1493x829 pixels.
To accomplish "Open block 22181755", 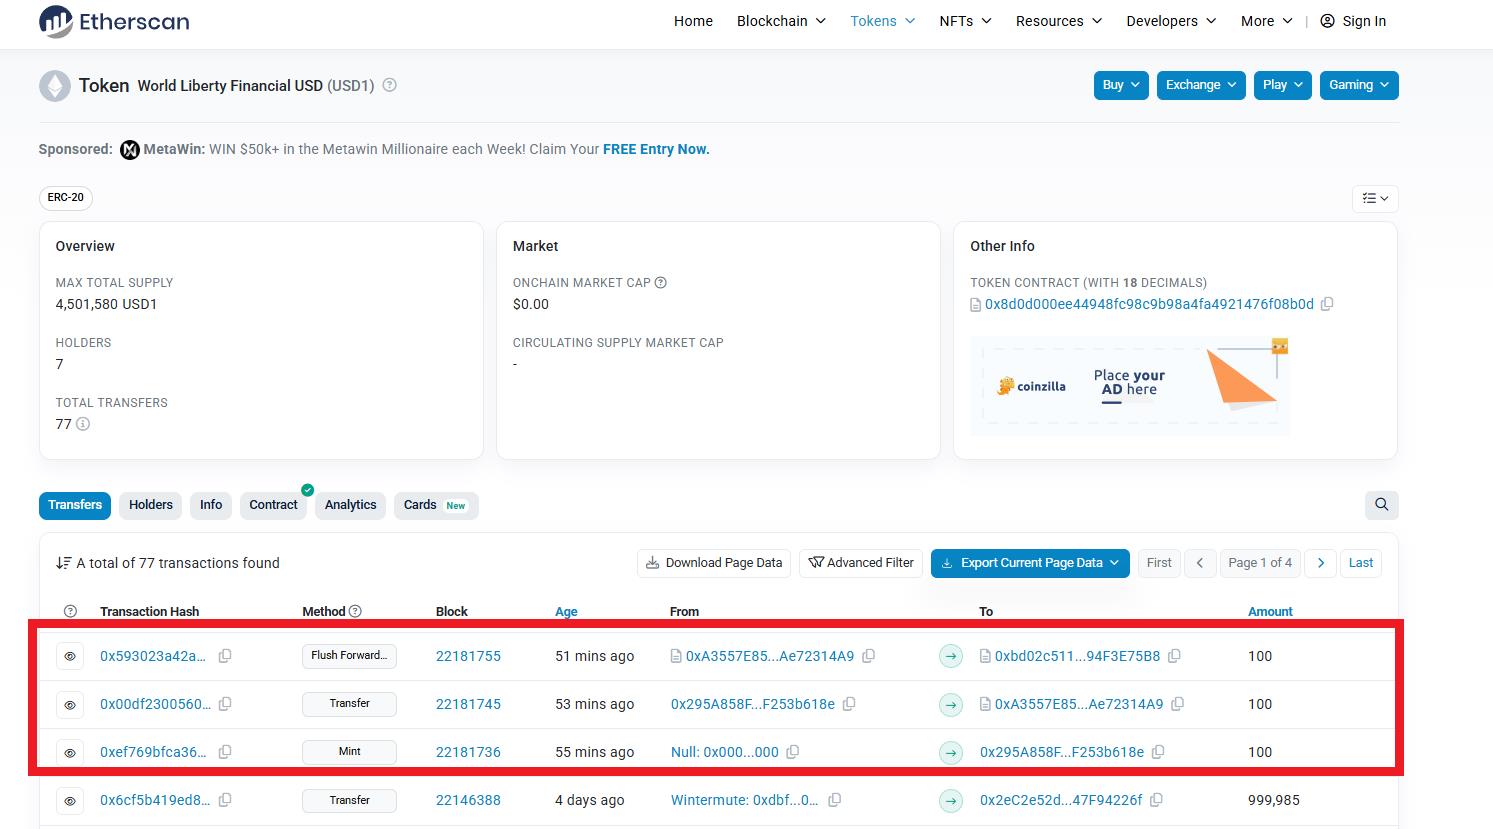I will pyautogui.click(x=468, y=656).
